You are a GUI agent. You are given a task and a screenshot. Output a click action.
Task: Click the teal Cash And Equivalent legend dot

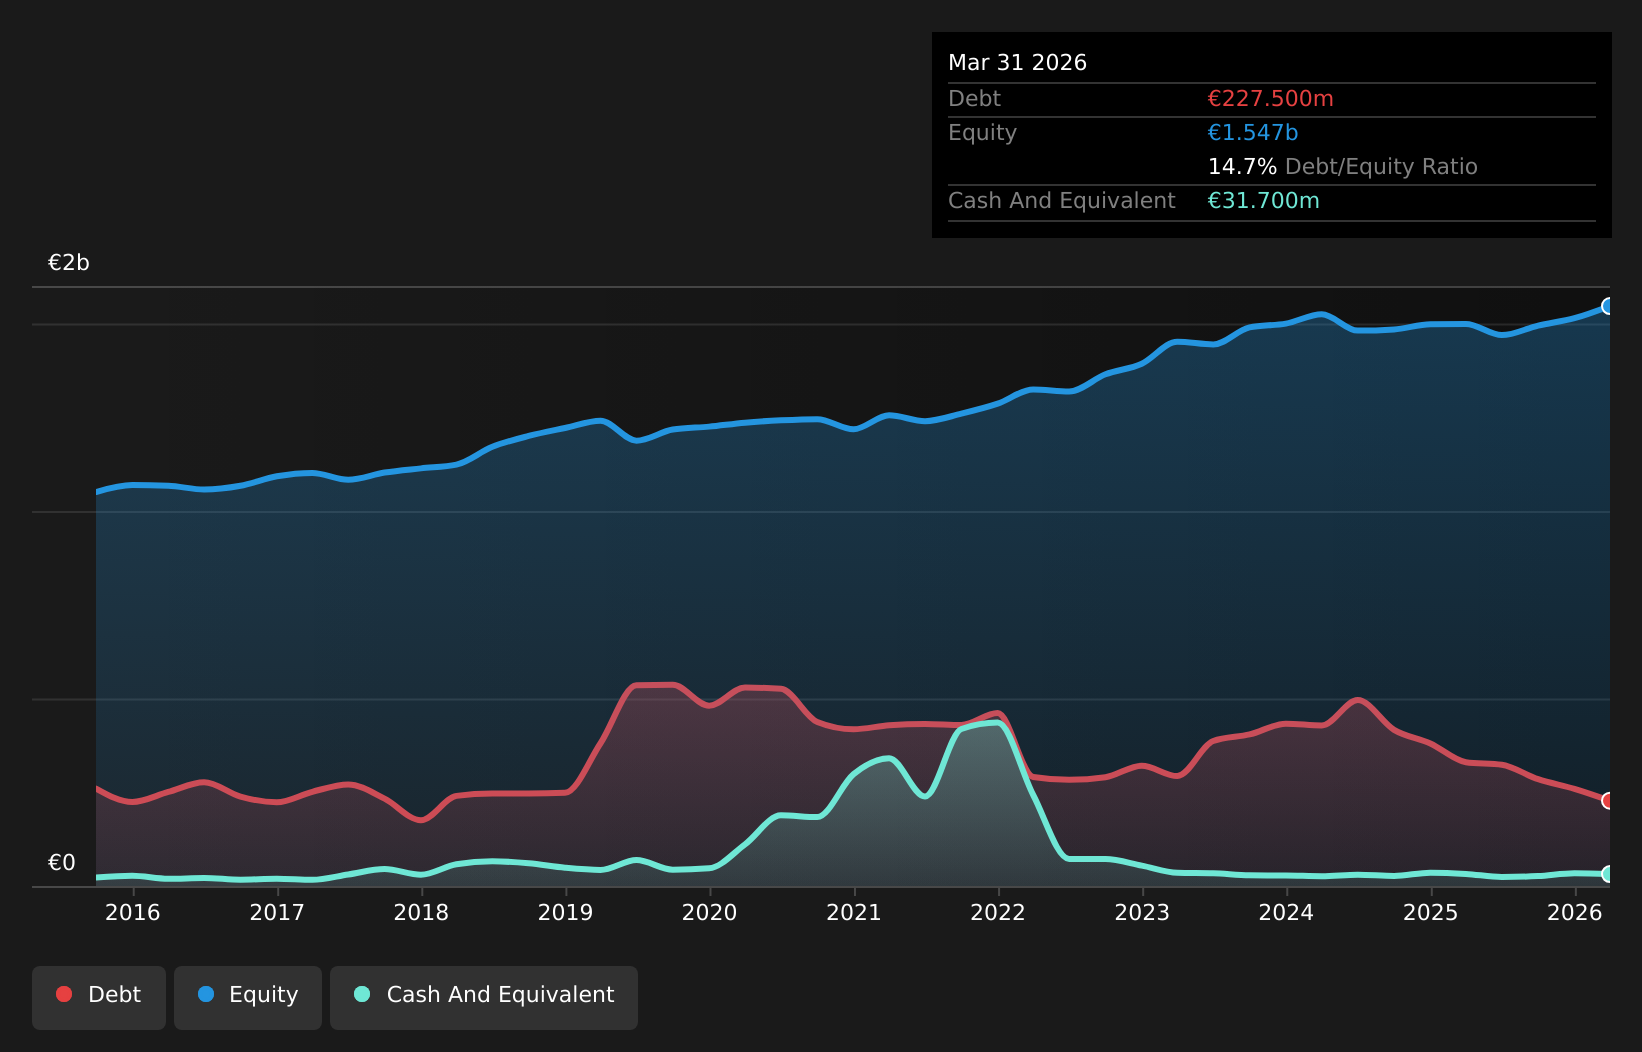[362, 994]
